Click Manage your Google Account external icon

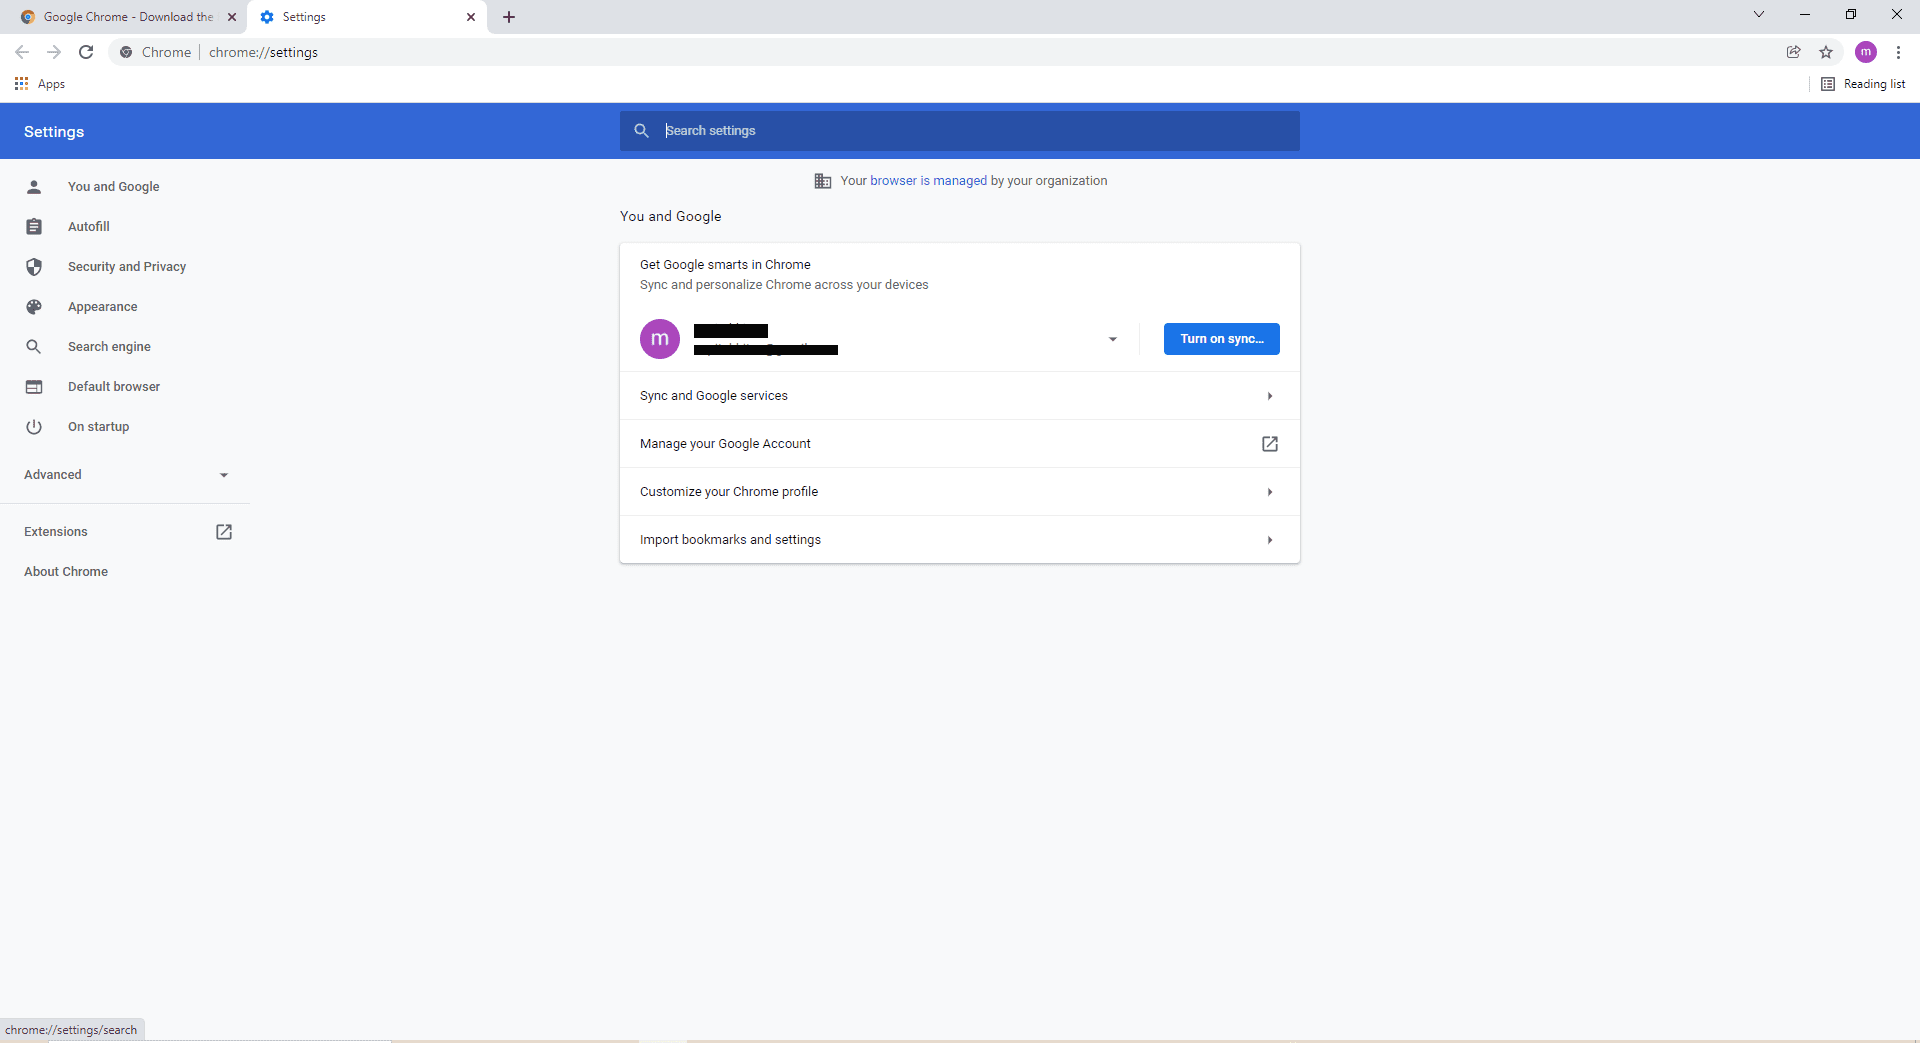click(x=1270, y=444)
